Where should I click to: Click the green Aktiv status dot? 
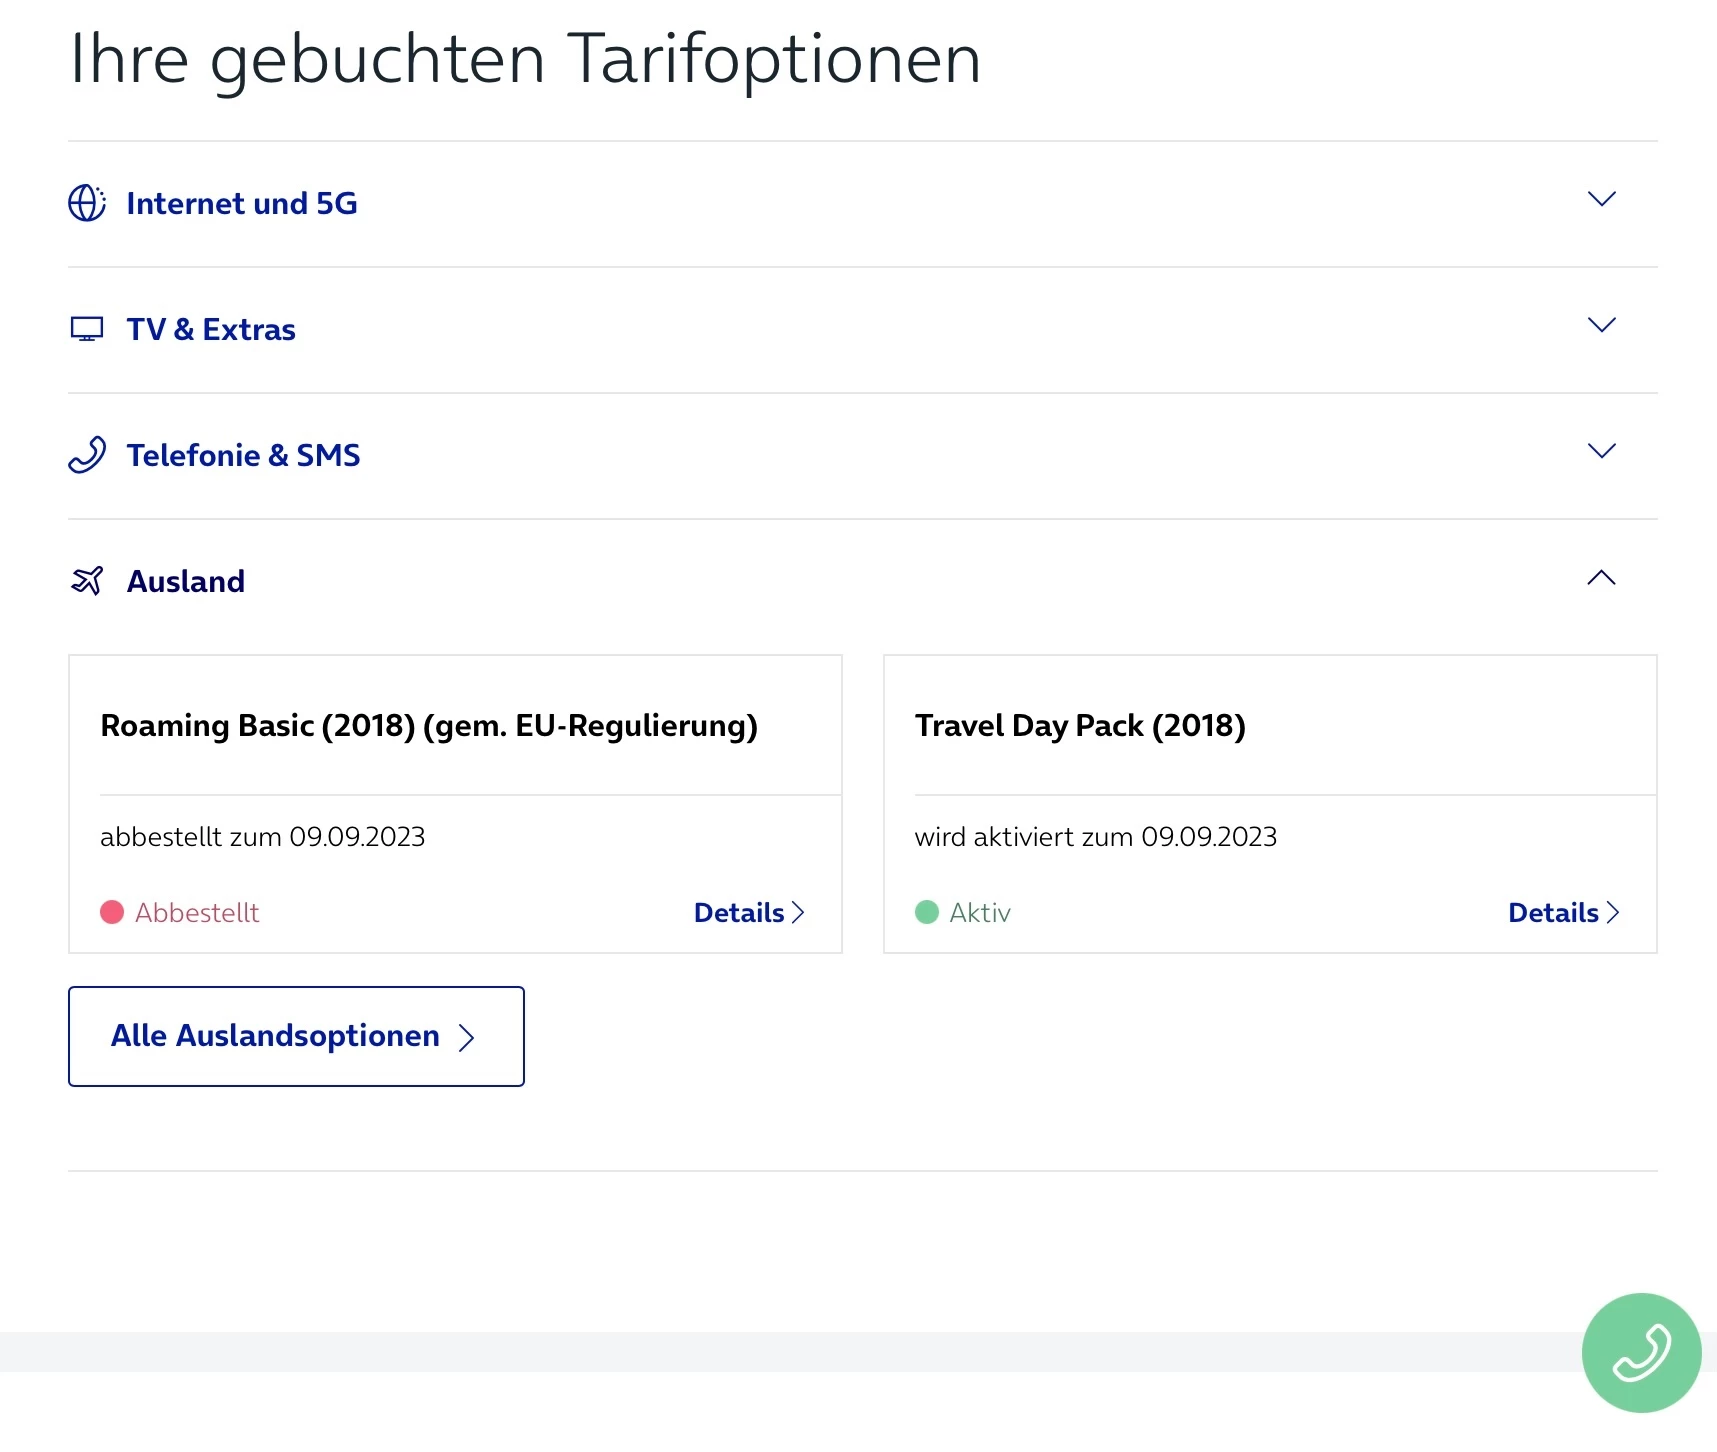[927, 912]
